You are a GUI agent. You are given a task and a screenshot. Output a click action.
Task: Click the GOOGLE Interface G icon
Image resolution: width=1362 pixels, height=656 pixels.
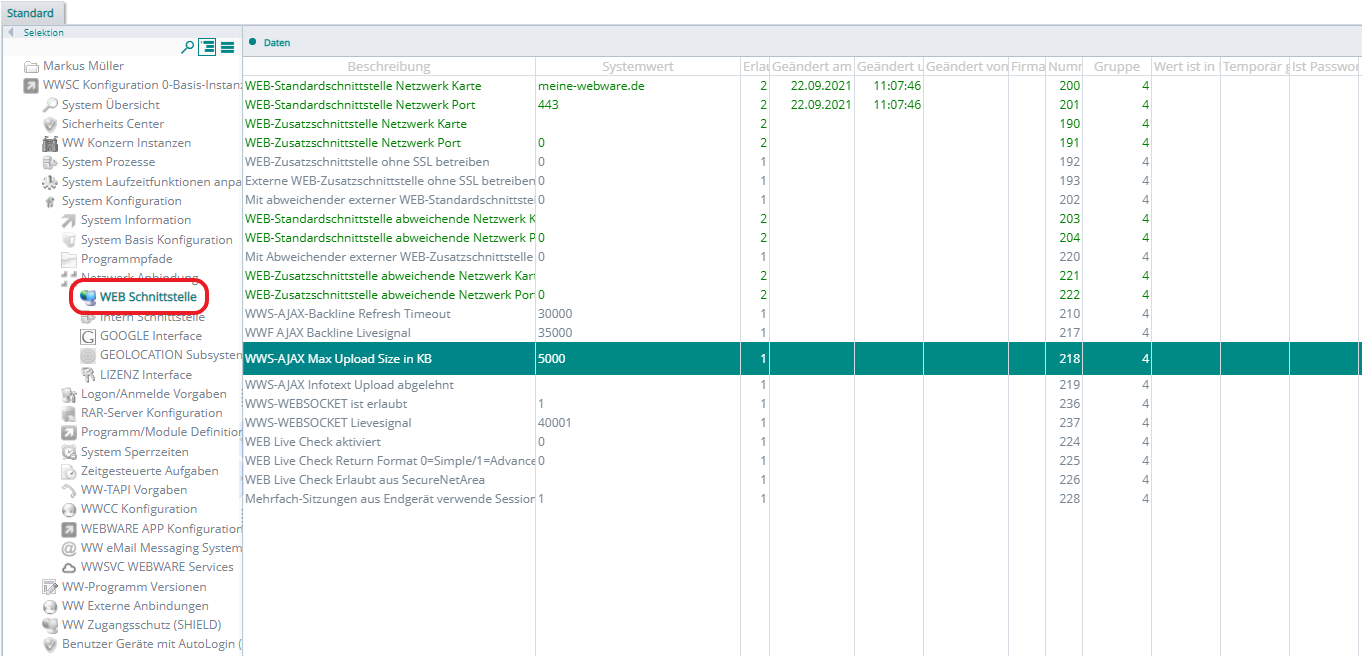tap(88, 336)
